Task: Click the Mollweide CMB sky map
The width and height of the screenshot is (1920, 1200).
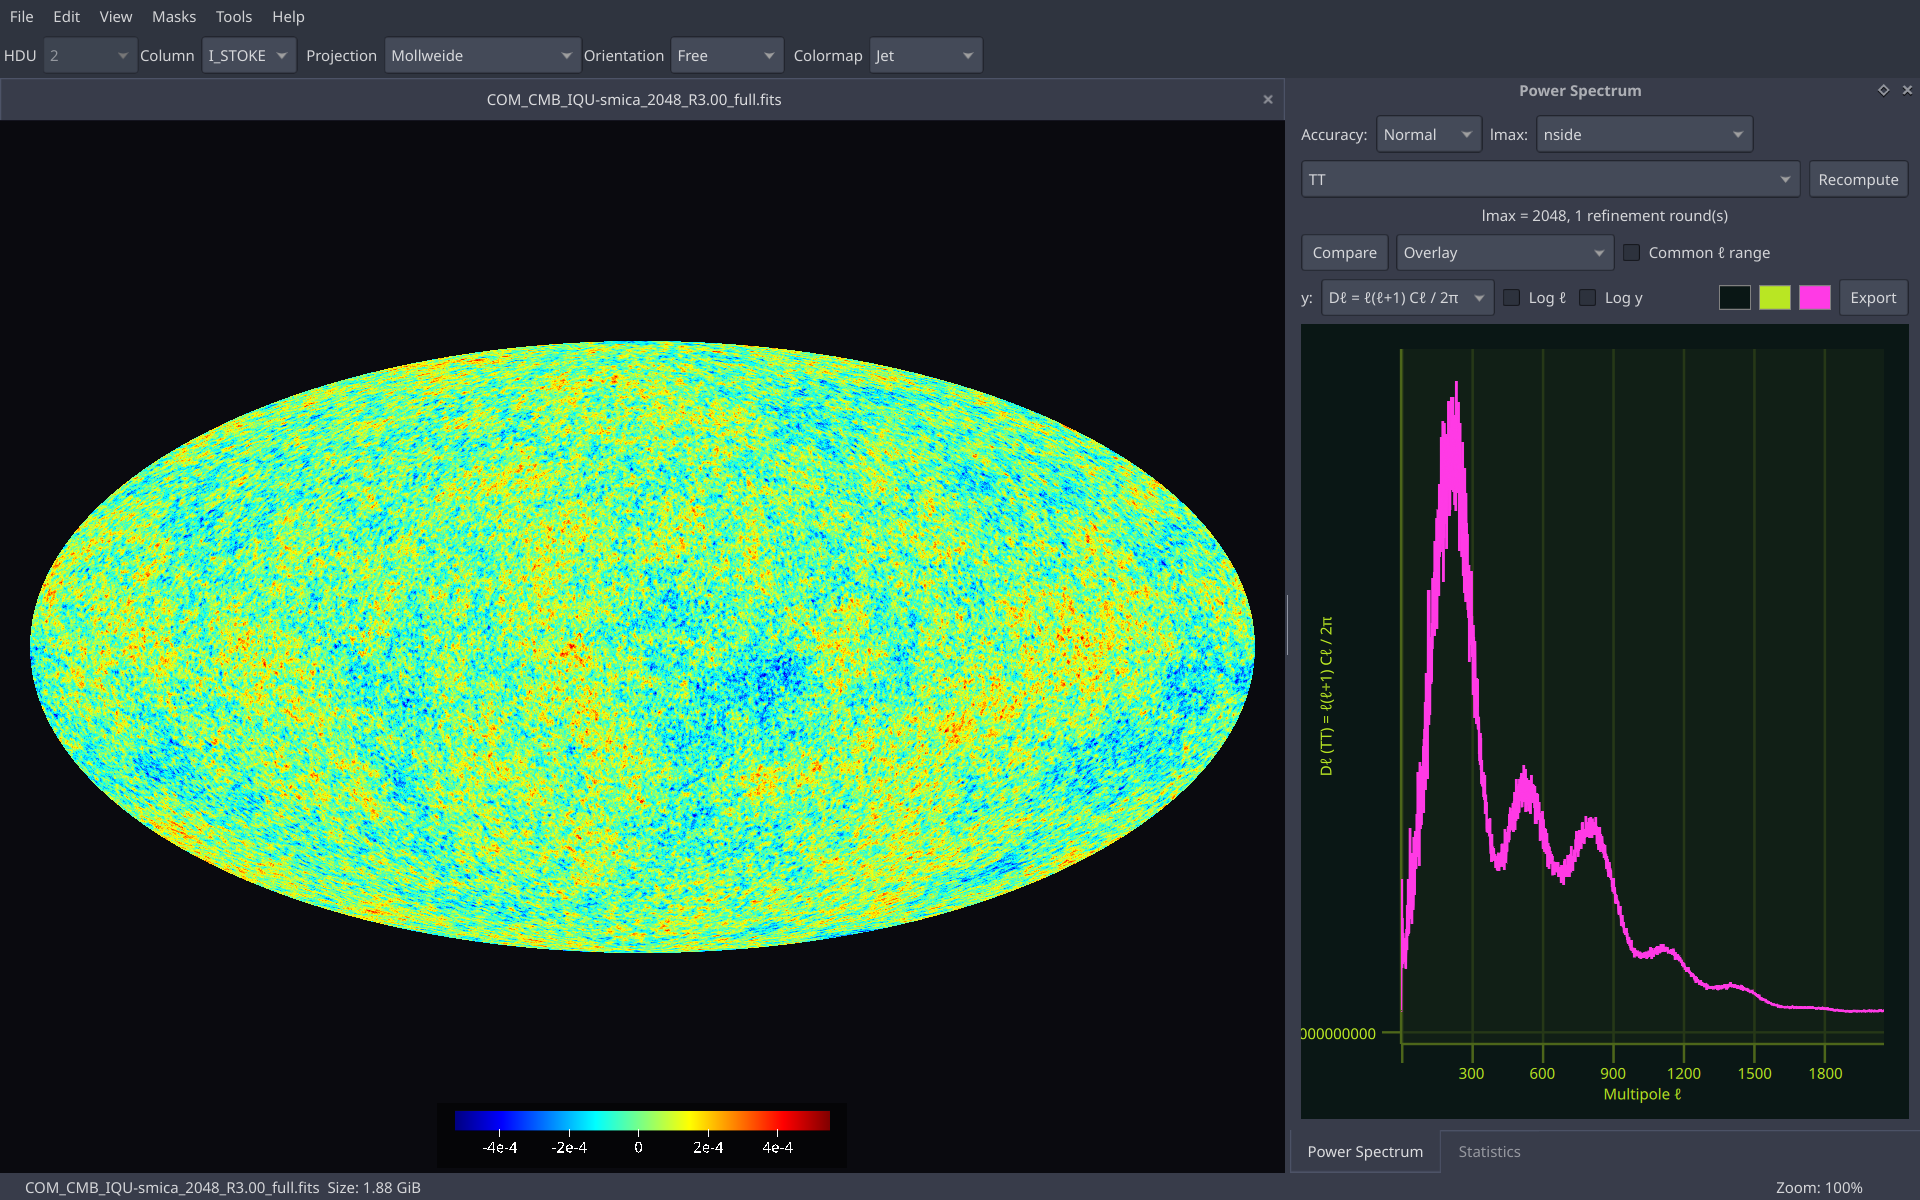Action: click(642, 646)
